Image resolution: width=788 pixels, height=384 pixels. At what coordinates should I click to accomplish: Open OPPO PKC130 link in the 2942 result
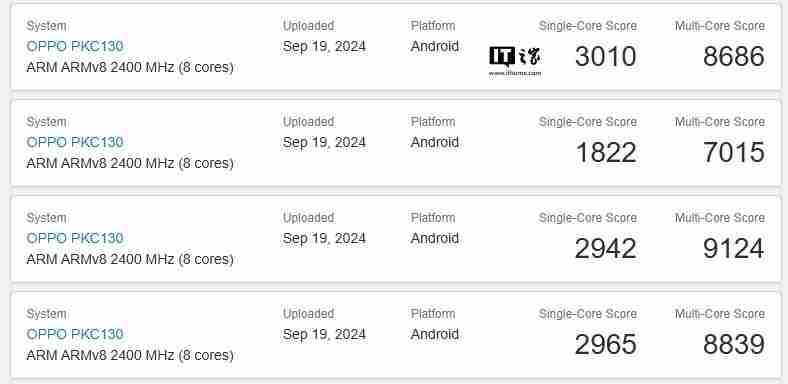pos(75,238)
